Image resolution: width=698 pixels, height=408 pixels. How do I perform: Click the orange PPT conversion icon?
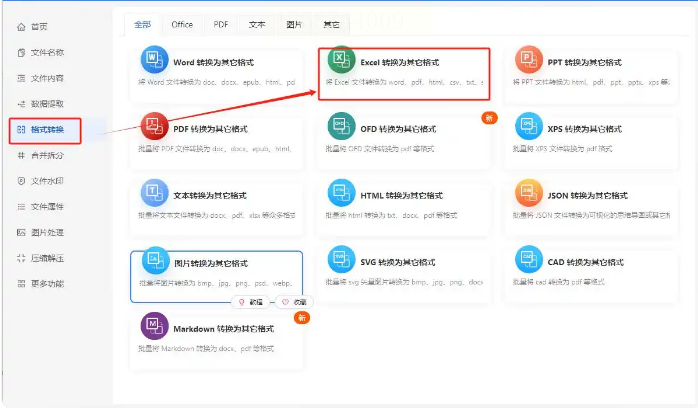click(x=529, y=59)
